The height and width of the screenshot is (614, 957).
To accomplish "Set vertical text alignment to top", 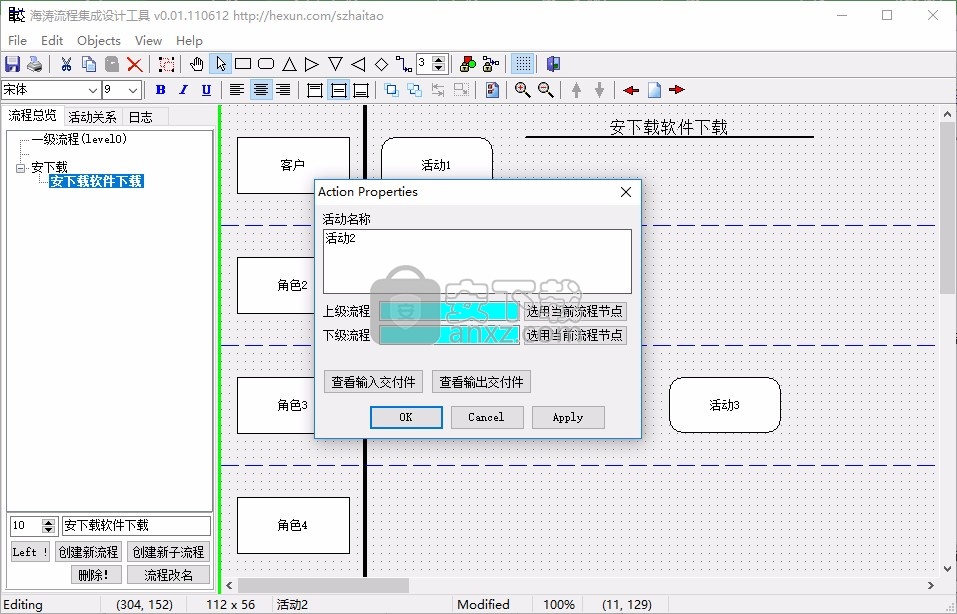I will coord(315,90).
